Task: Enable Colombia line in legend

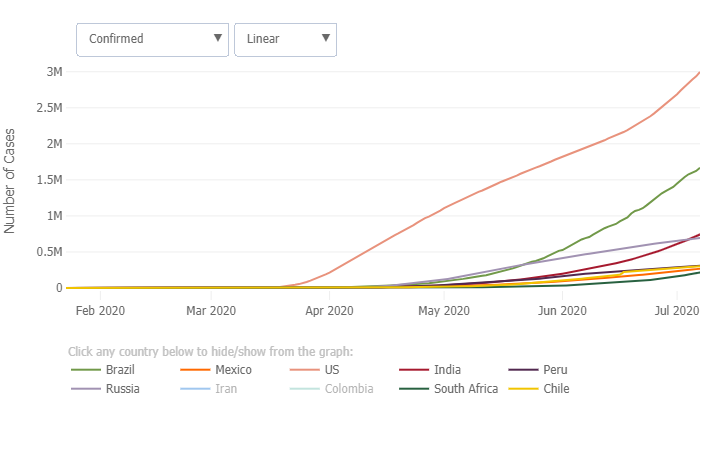Action: click(348, 388)
